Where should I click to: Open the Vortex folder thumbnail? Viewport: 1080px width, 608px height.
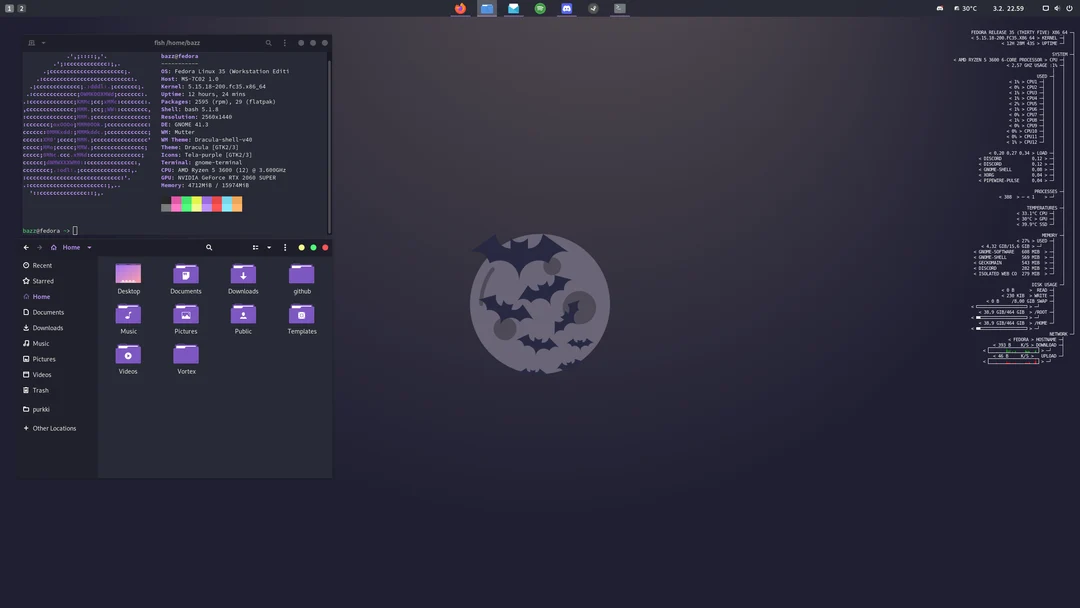tap(185, 354)
